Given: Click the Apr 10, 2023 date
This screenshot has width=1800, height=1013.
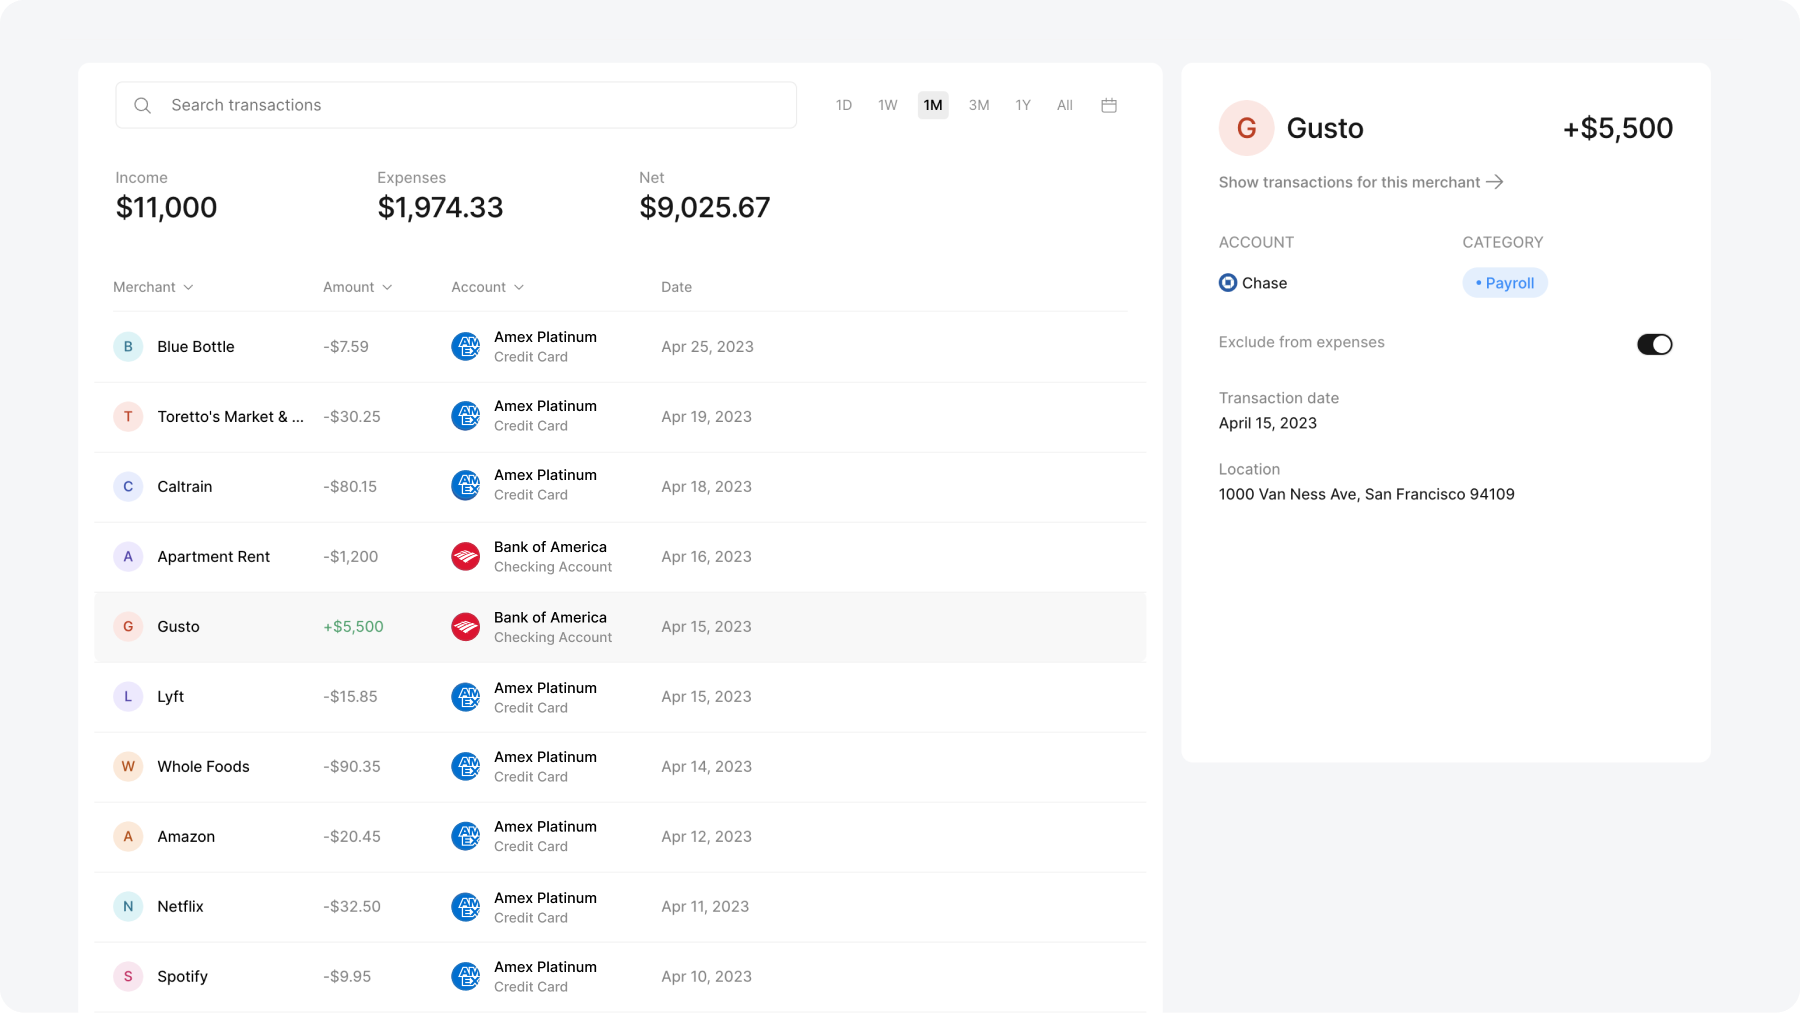Looking at the screenshot, I should tap(707, 977).
